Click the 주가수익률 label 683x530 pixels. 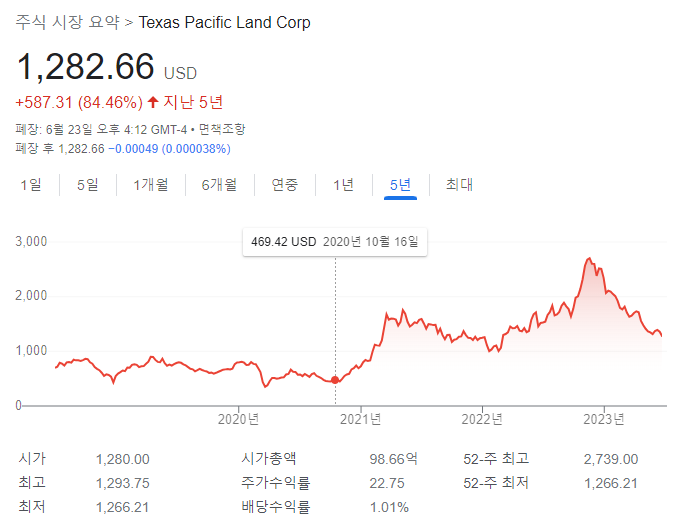click(x=276, y=483)
